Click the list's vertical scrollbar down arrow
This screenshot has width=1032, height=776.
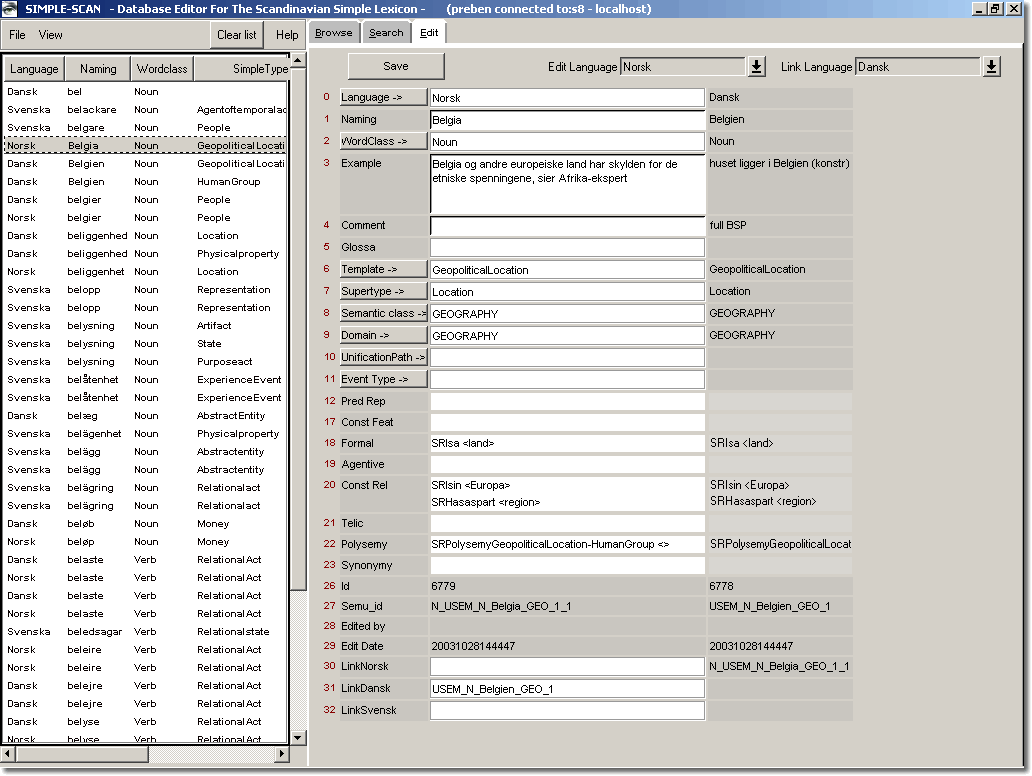[298, 737]
